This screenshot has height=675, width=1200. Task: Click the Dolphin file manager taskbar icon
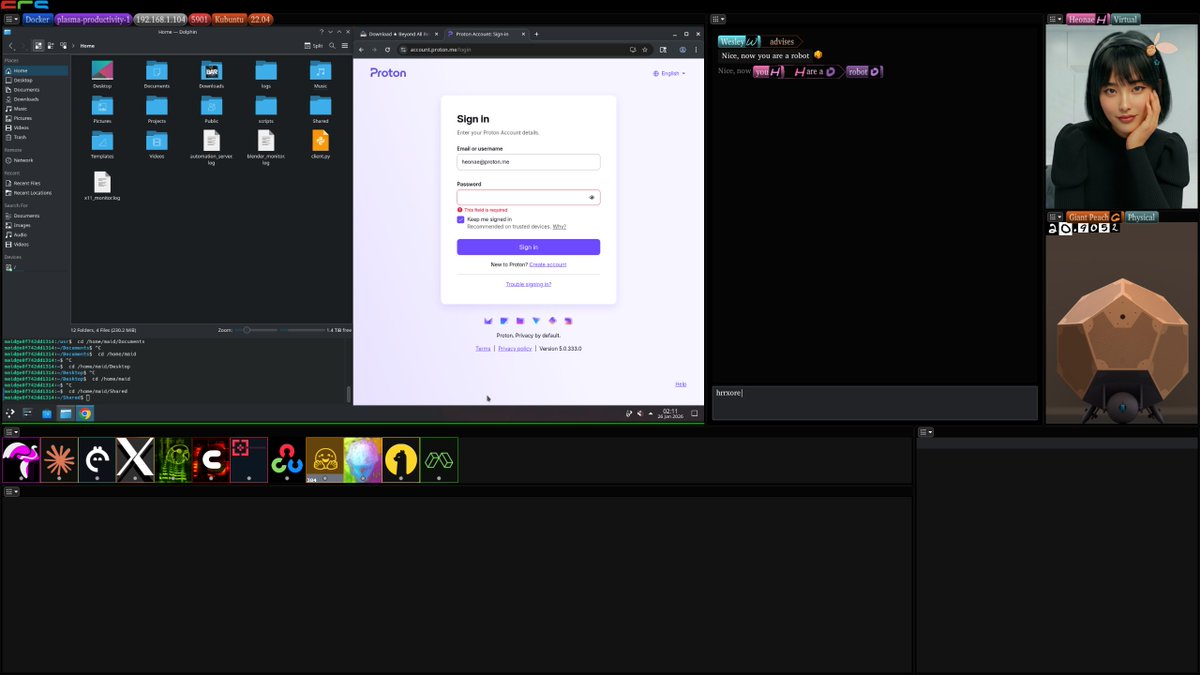coord(65,413)
